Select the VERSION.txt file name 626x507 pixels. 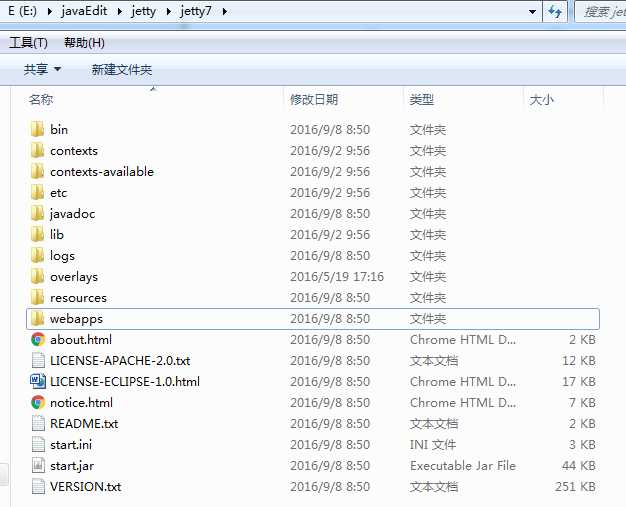pyautogui.click(x=86, y=487)
